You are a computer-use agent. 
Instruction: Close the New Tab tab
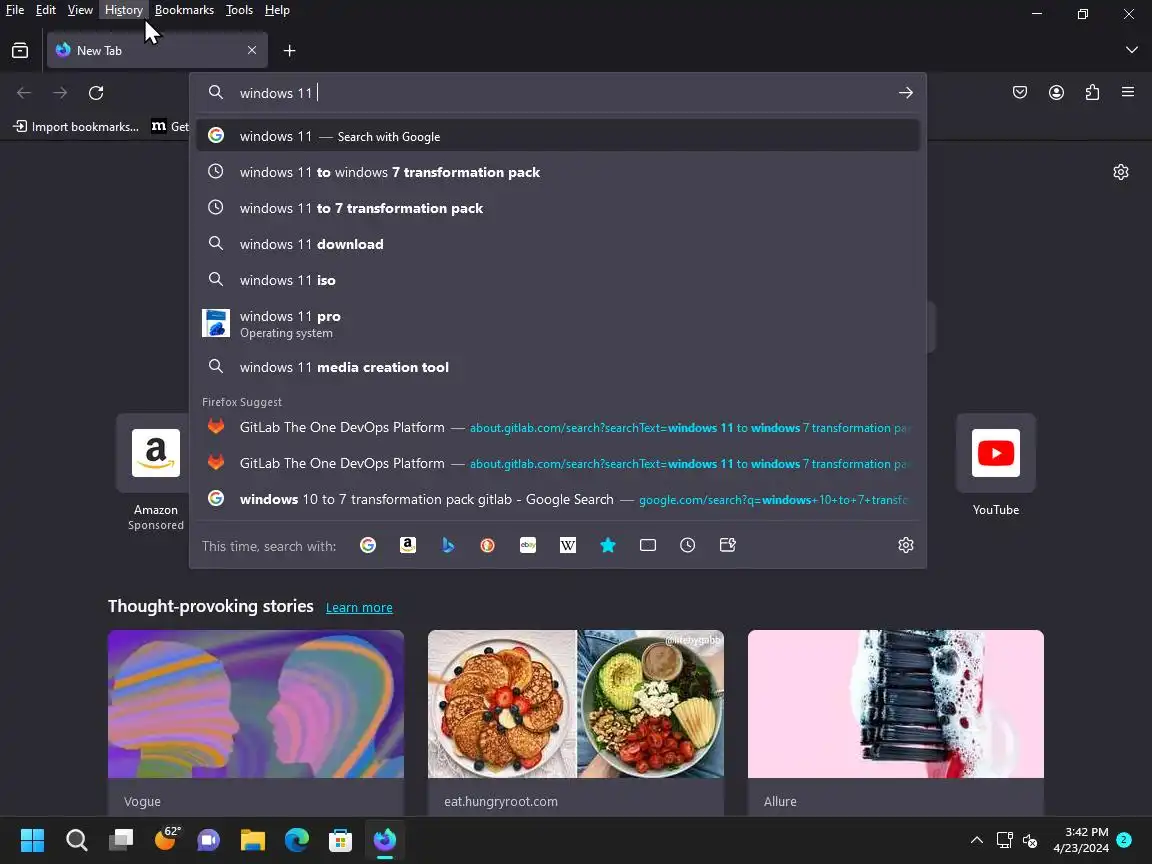pyautogui.click(x=252, y=50)
